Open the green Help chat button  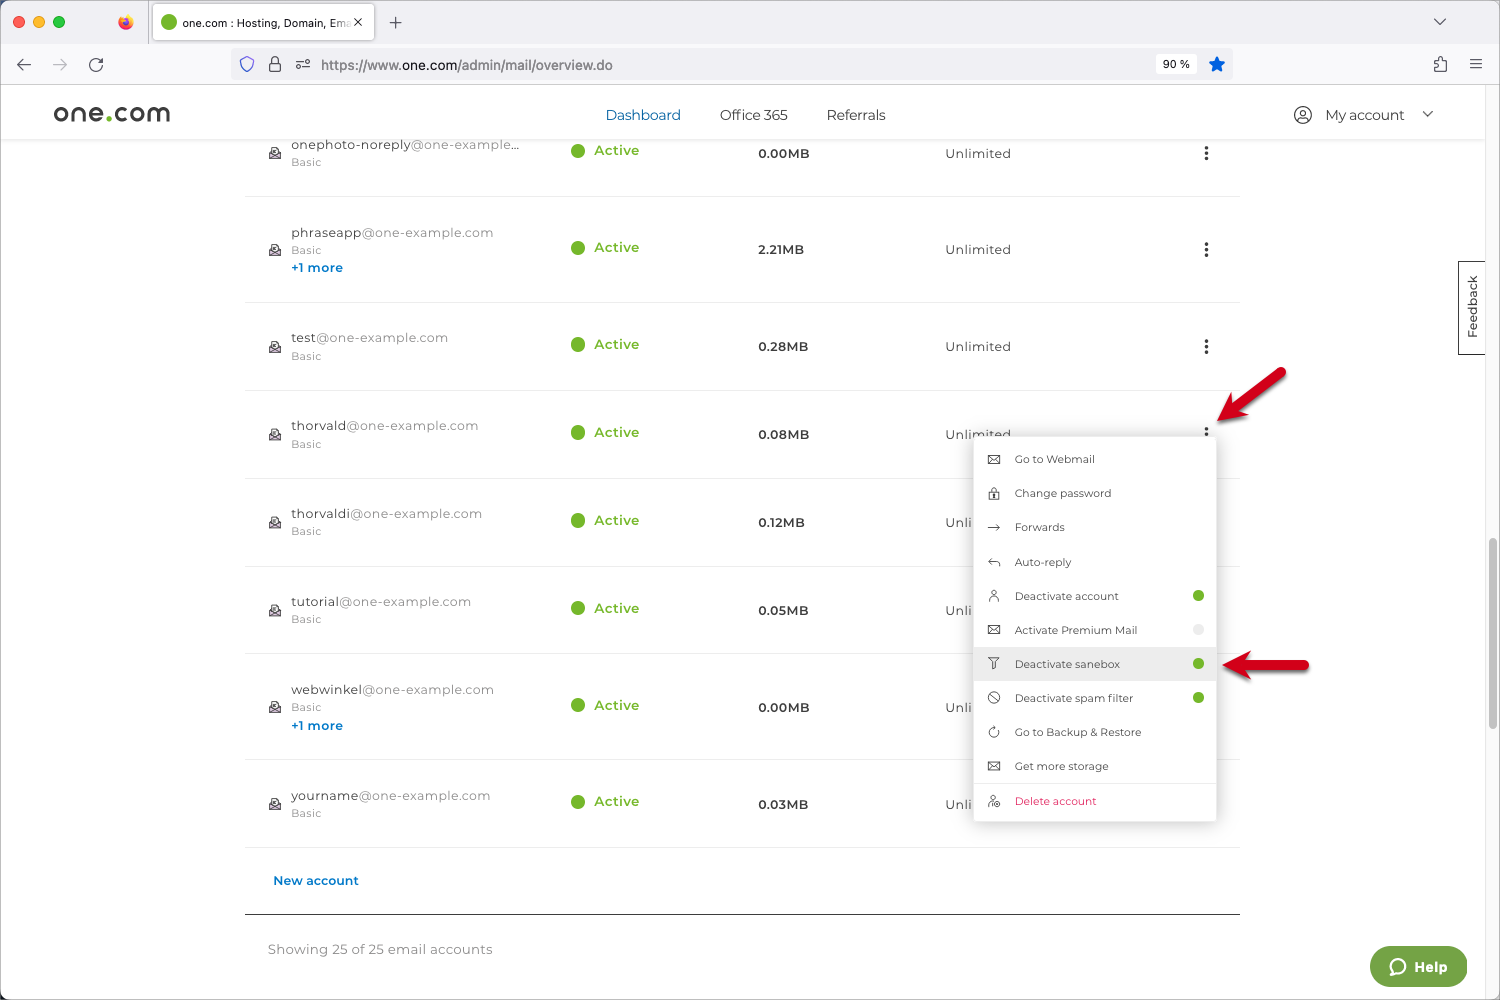(1417, 967)
